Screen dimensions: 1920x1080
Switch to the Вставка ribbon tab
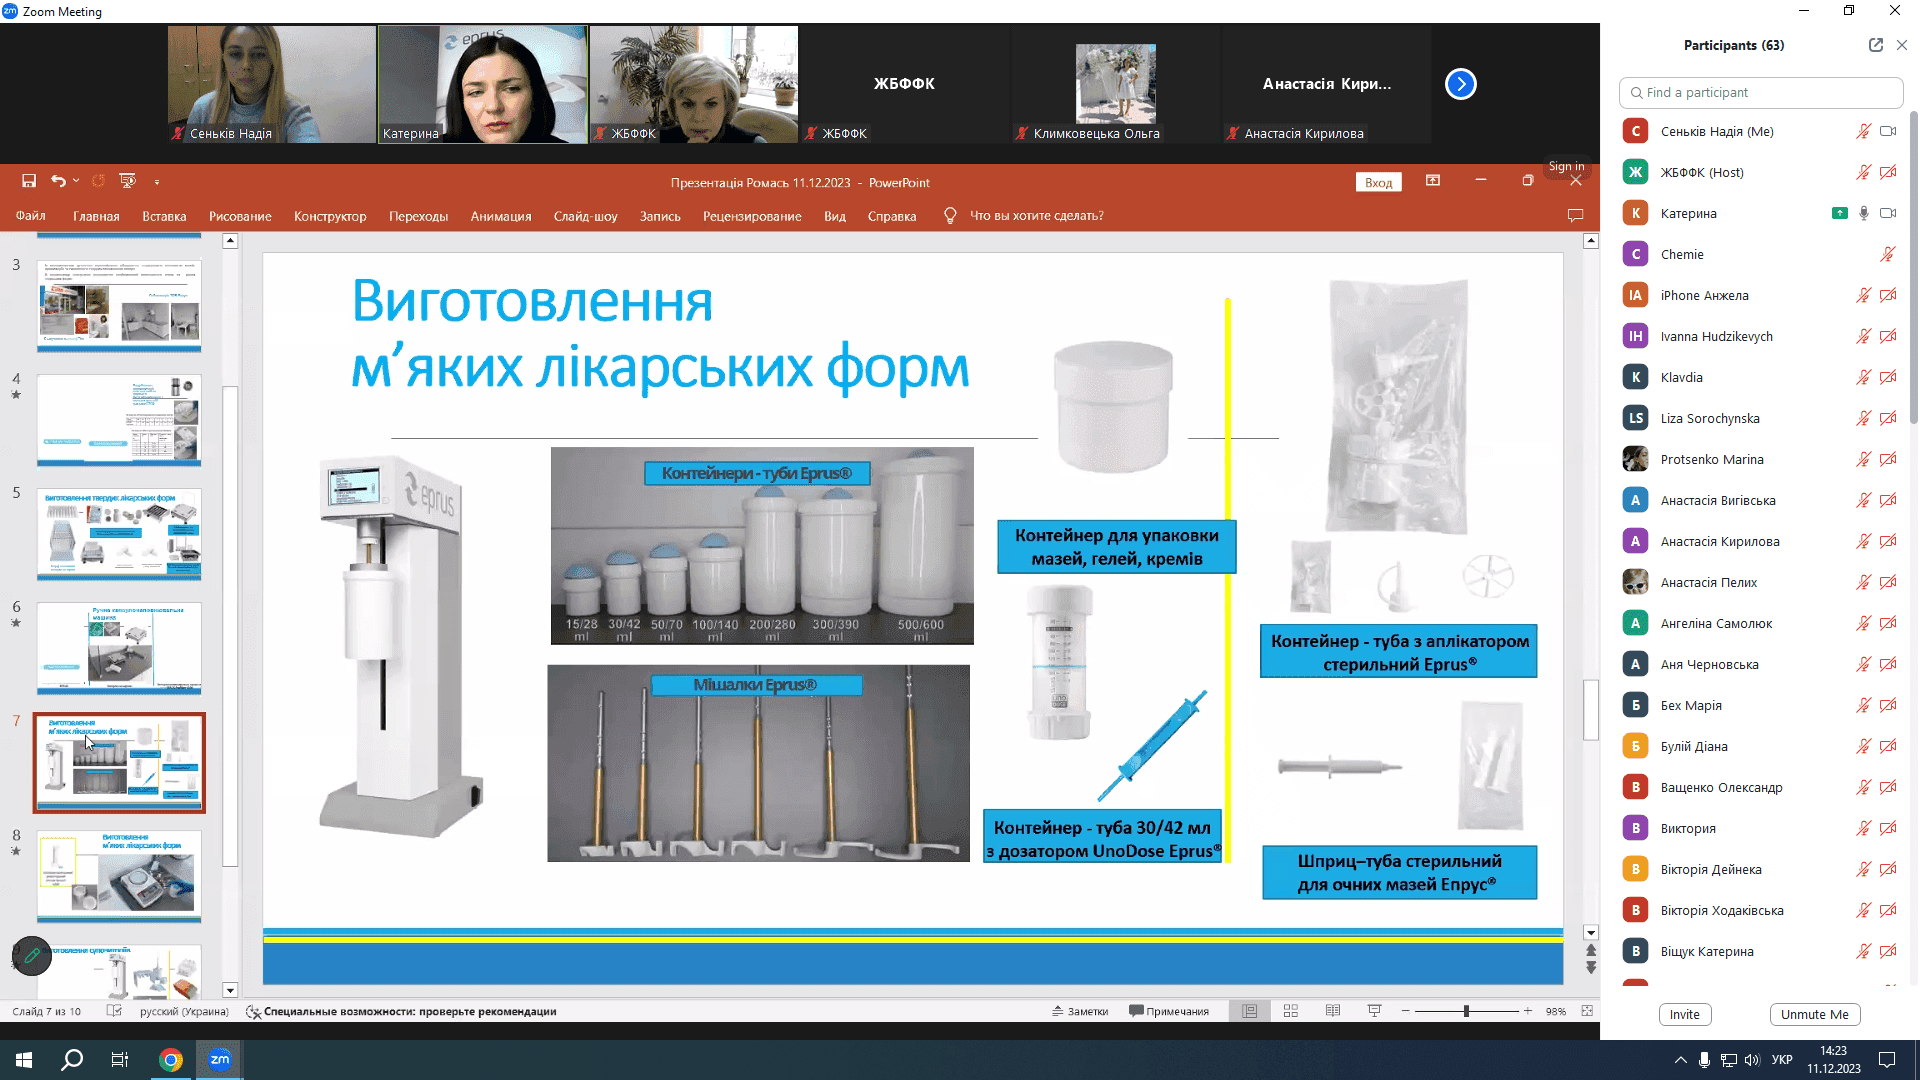coord(164,216)
